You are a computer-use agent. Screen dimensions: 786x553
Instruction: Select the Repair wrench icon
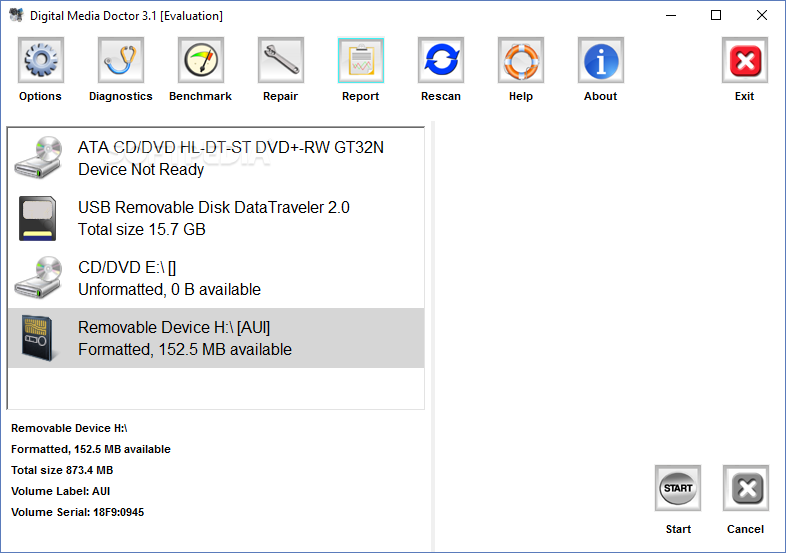pos(281,60)
